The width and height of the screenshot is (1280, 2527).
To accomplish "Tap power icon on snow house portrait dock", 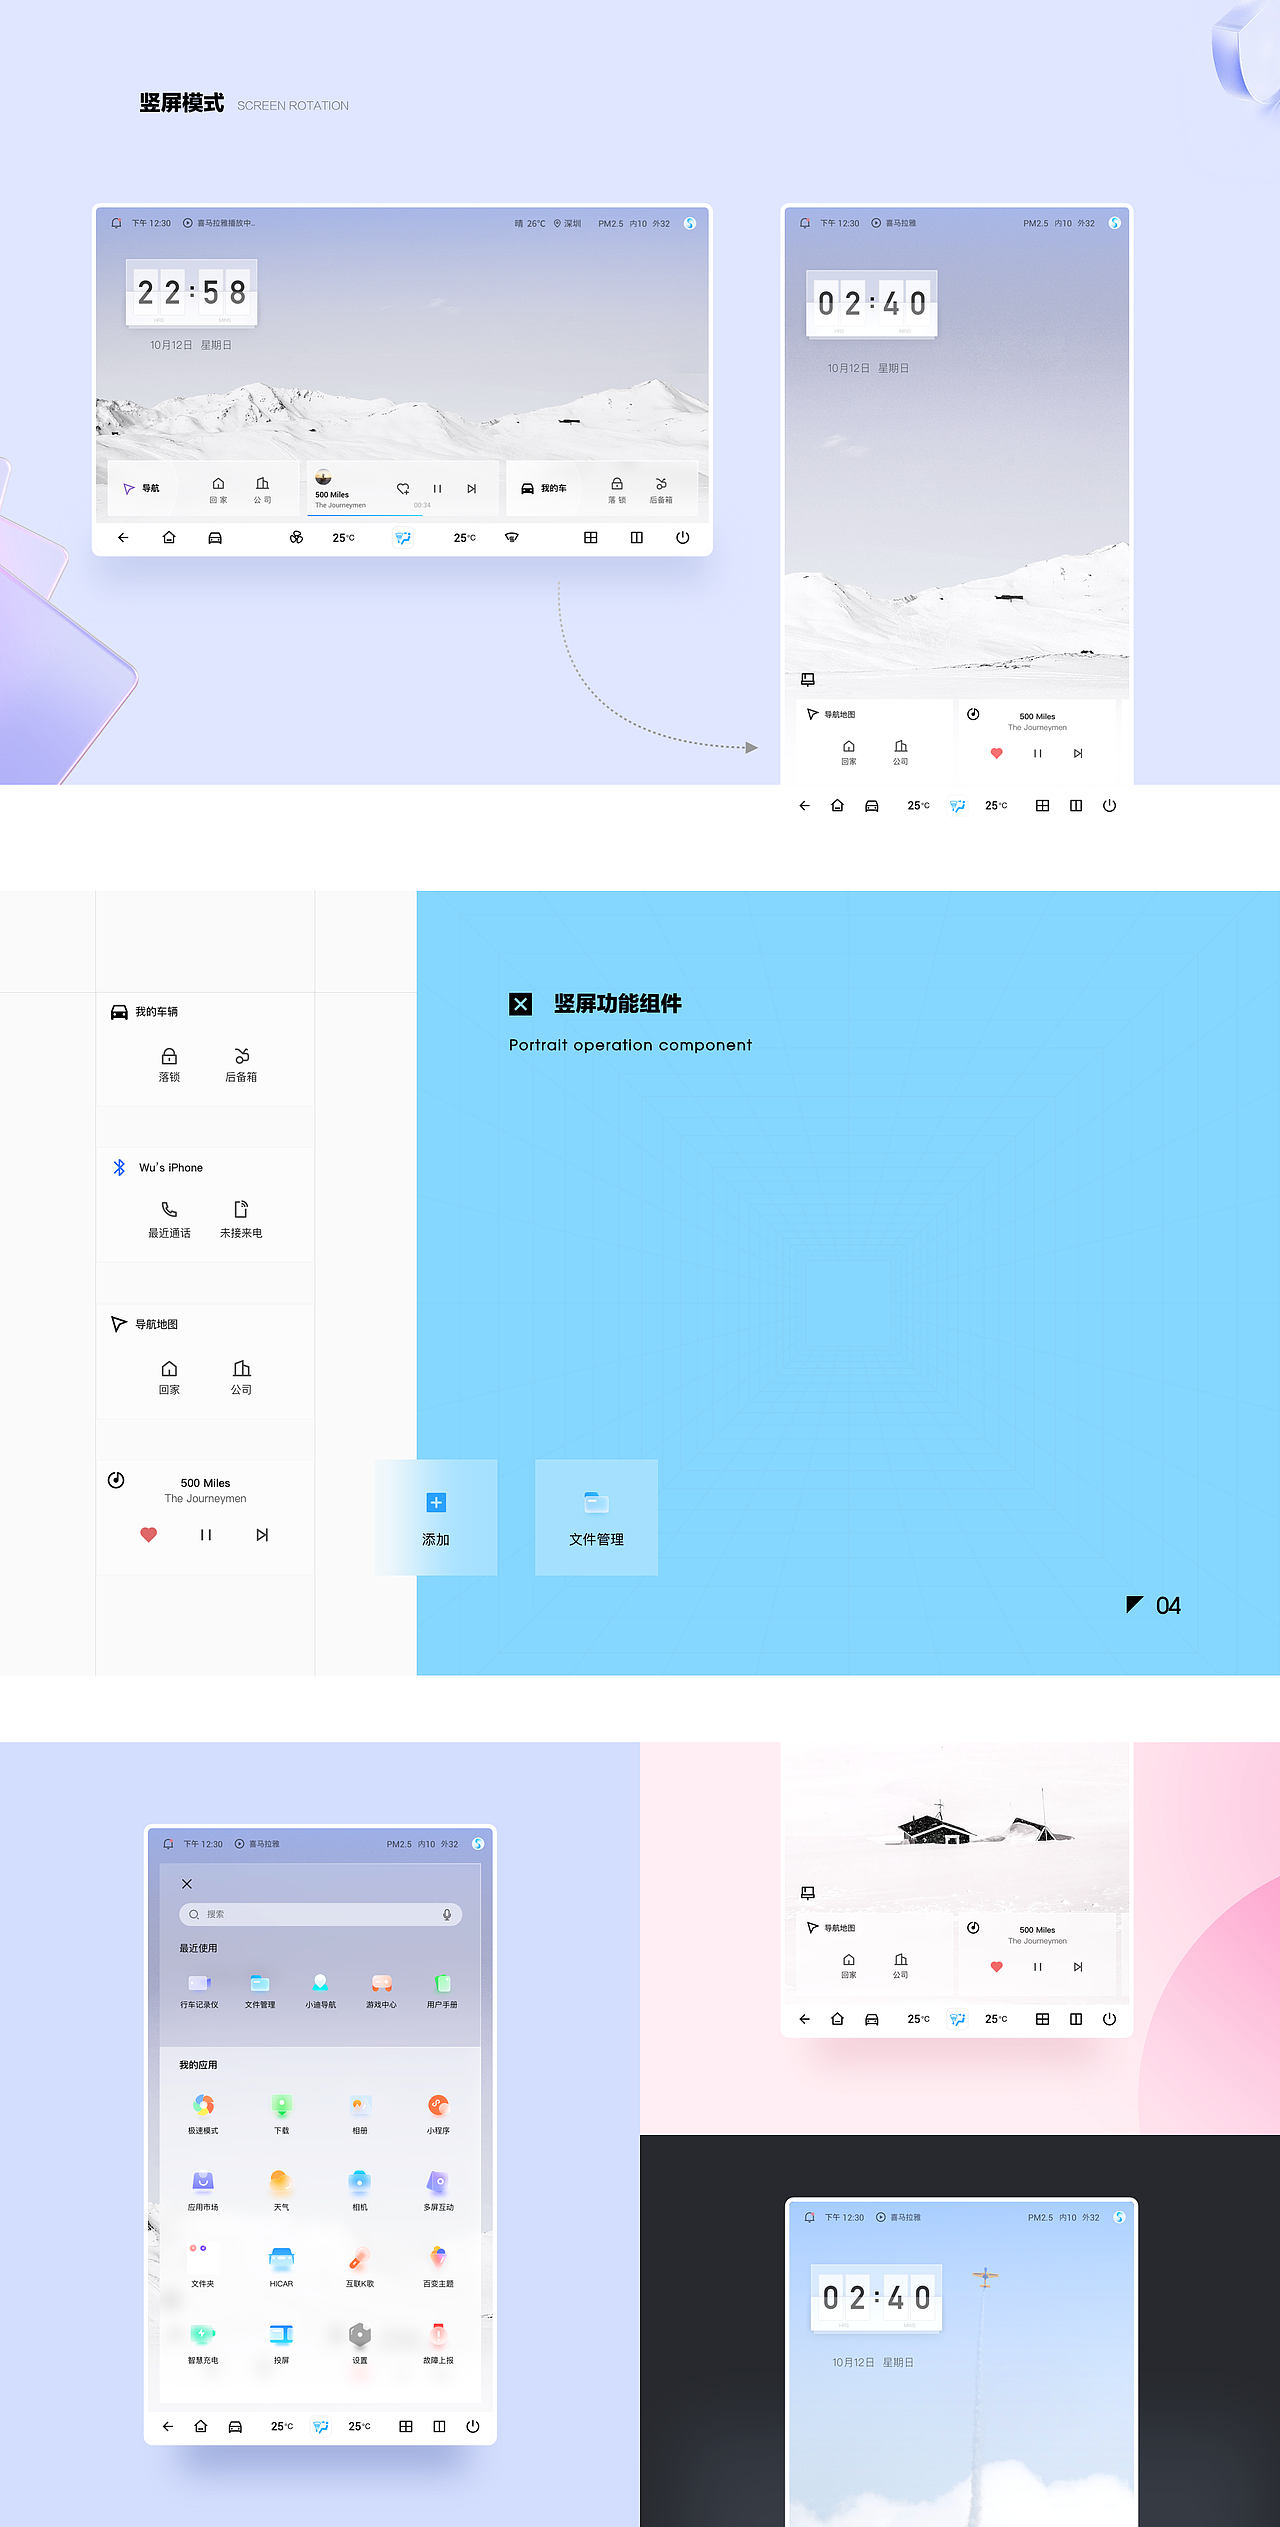I will point(1109,2019).
